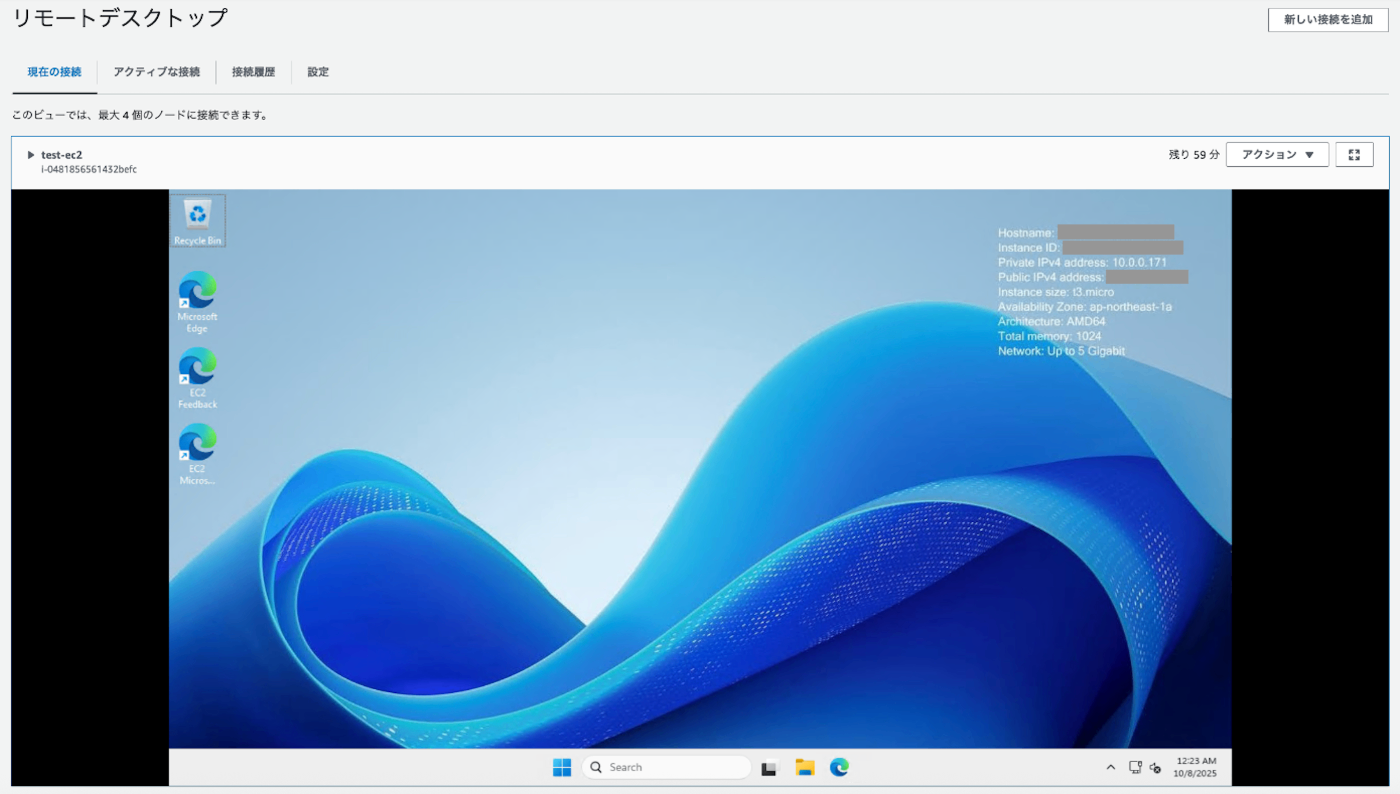This screenshot has height=794, width=1400.
Task: Click the network tray icon
Action: (x=1135, y=768)
